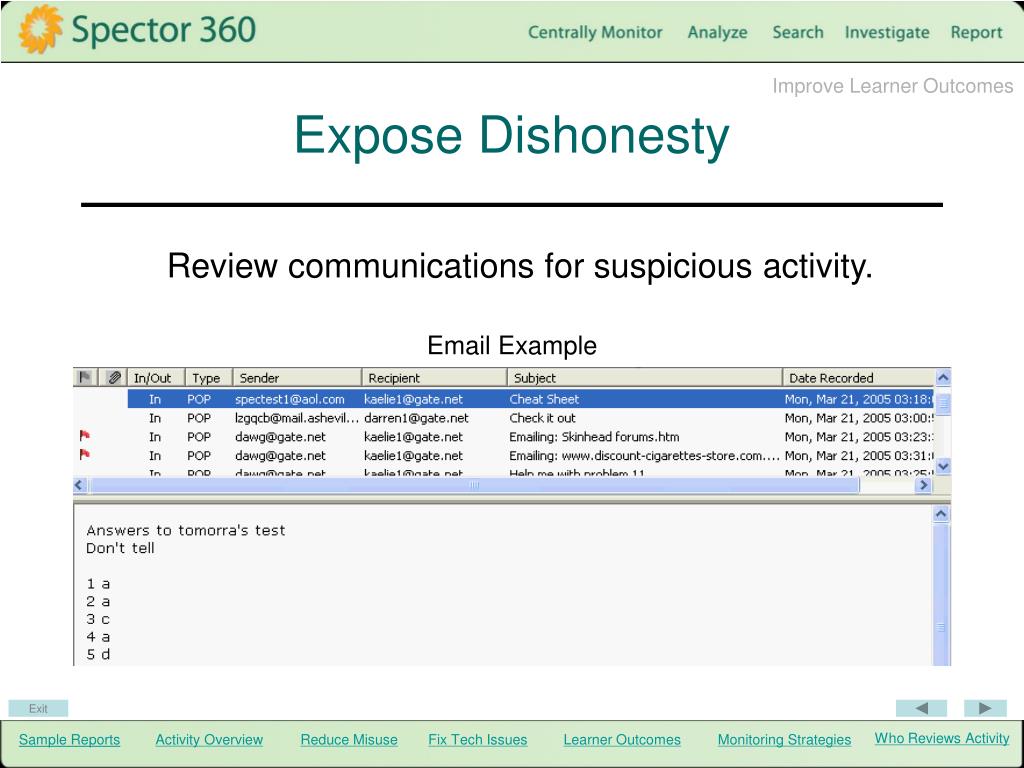
Task: Click the red flag on discount-cigarettes email
Action: point(84,455)
